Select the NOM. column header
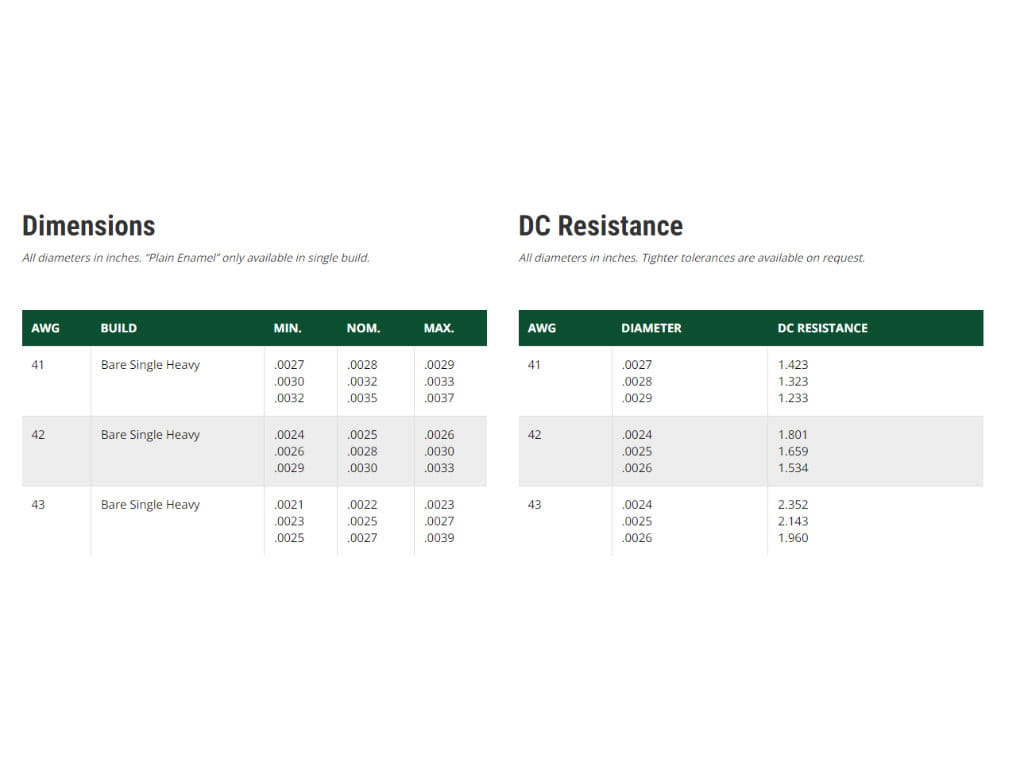Viewport: 1024px width, 768px height. click(363, 328)
